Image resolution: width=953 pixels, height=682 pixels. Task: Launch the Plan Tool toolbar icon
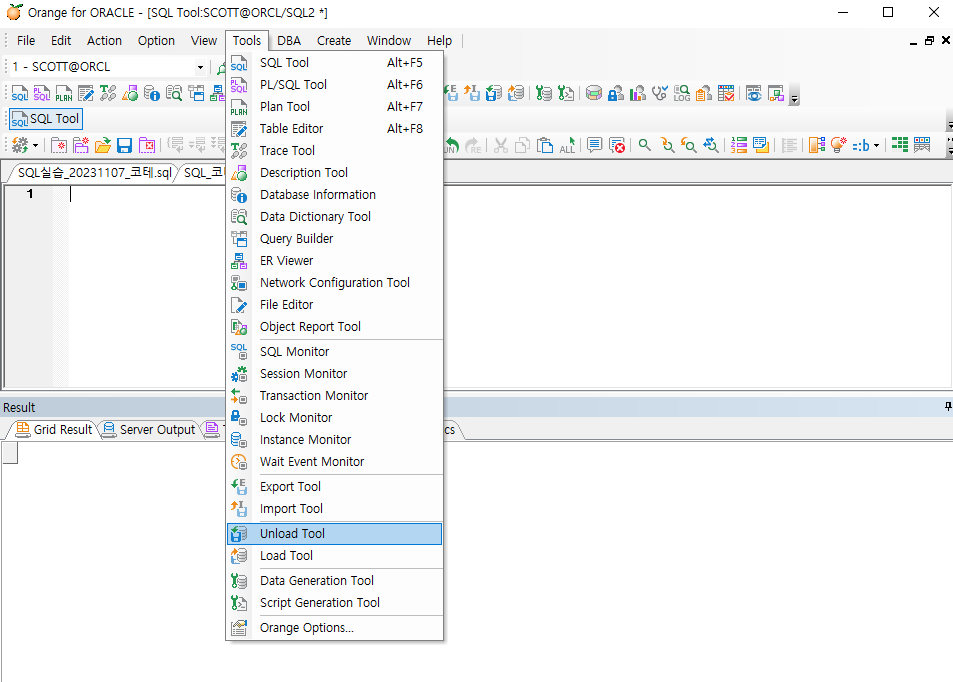point(63,94)
